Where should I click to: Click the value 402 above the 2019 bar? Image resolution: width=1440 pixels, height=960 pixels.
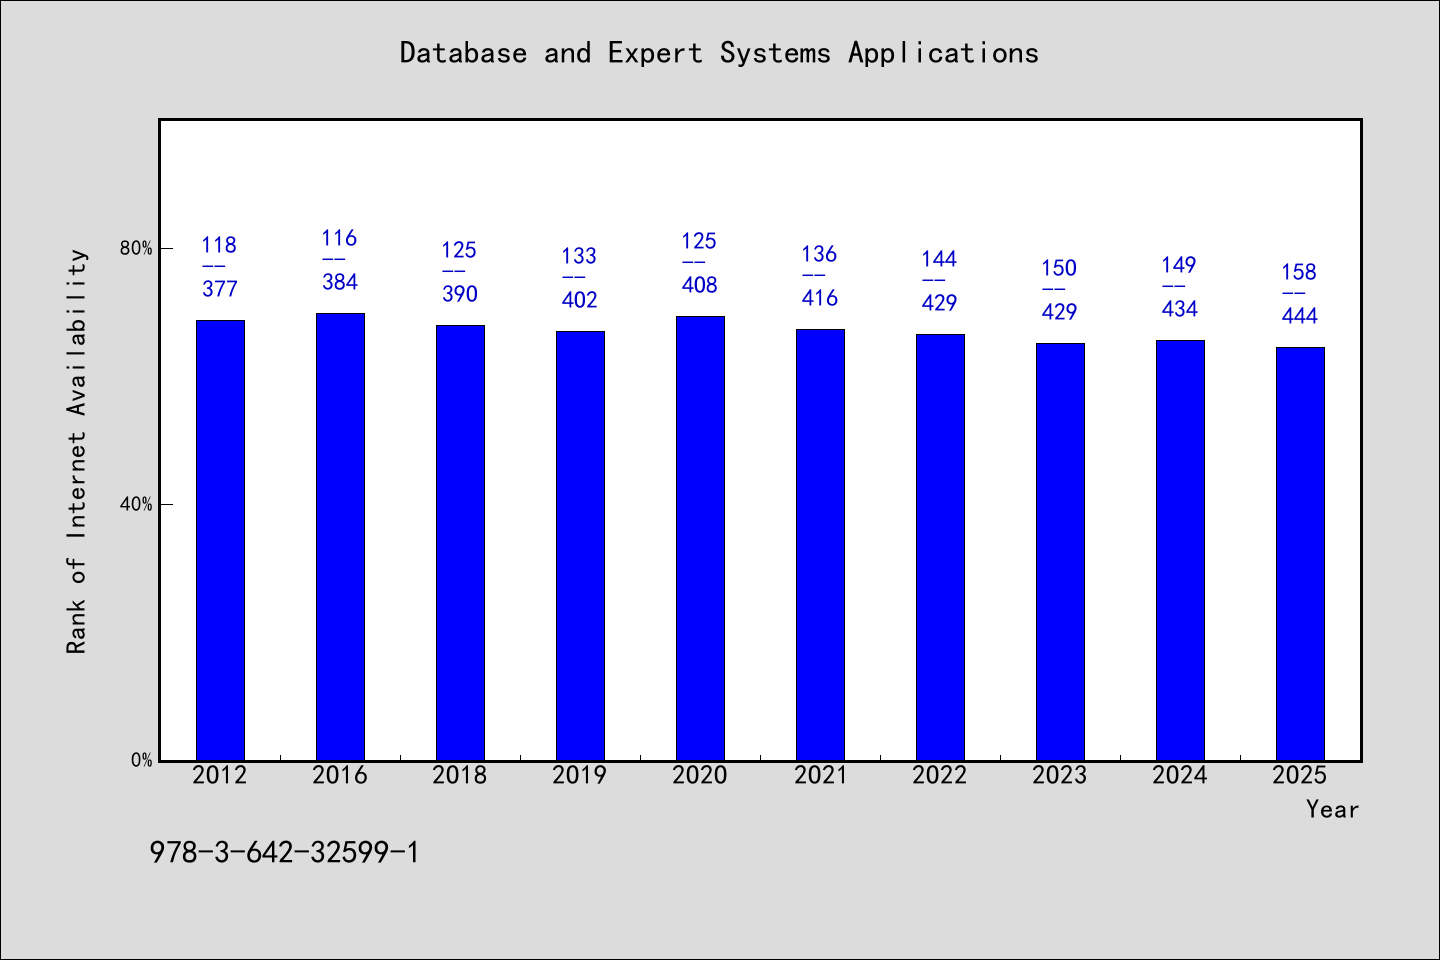click(x=580, y=300)
